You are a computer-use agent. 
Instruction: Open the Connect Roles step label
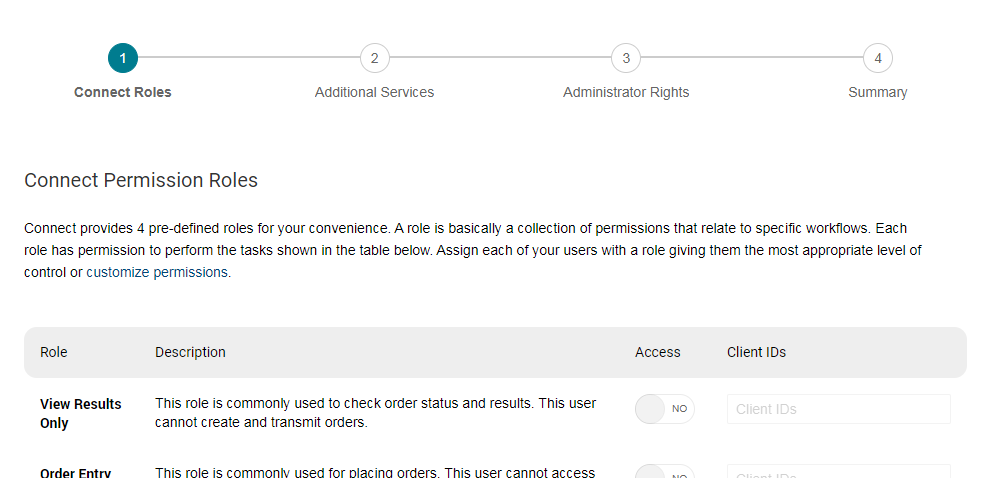[x=123, y=92]
